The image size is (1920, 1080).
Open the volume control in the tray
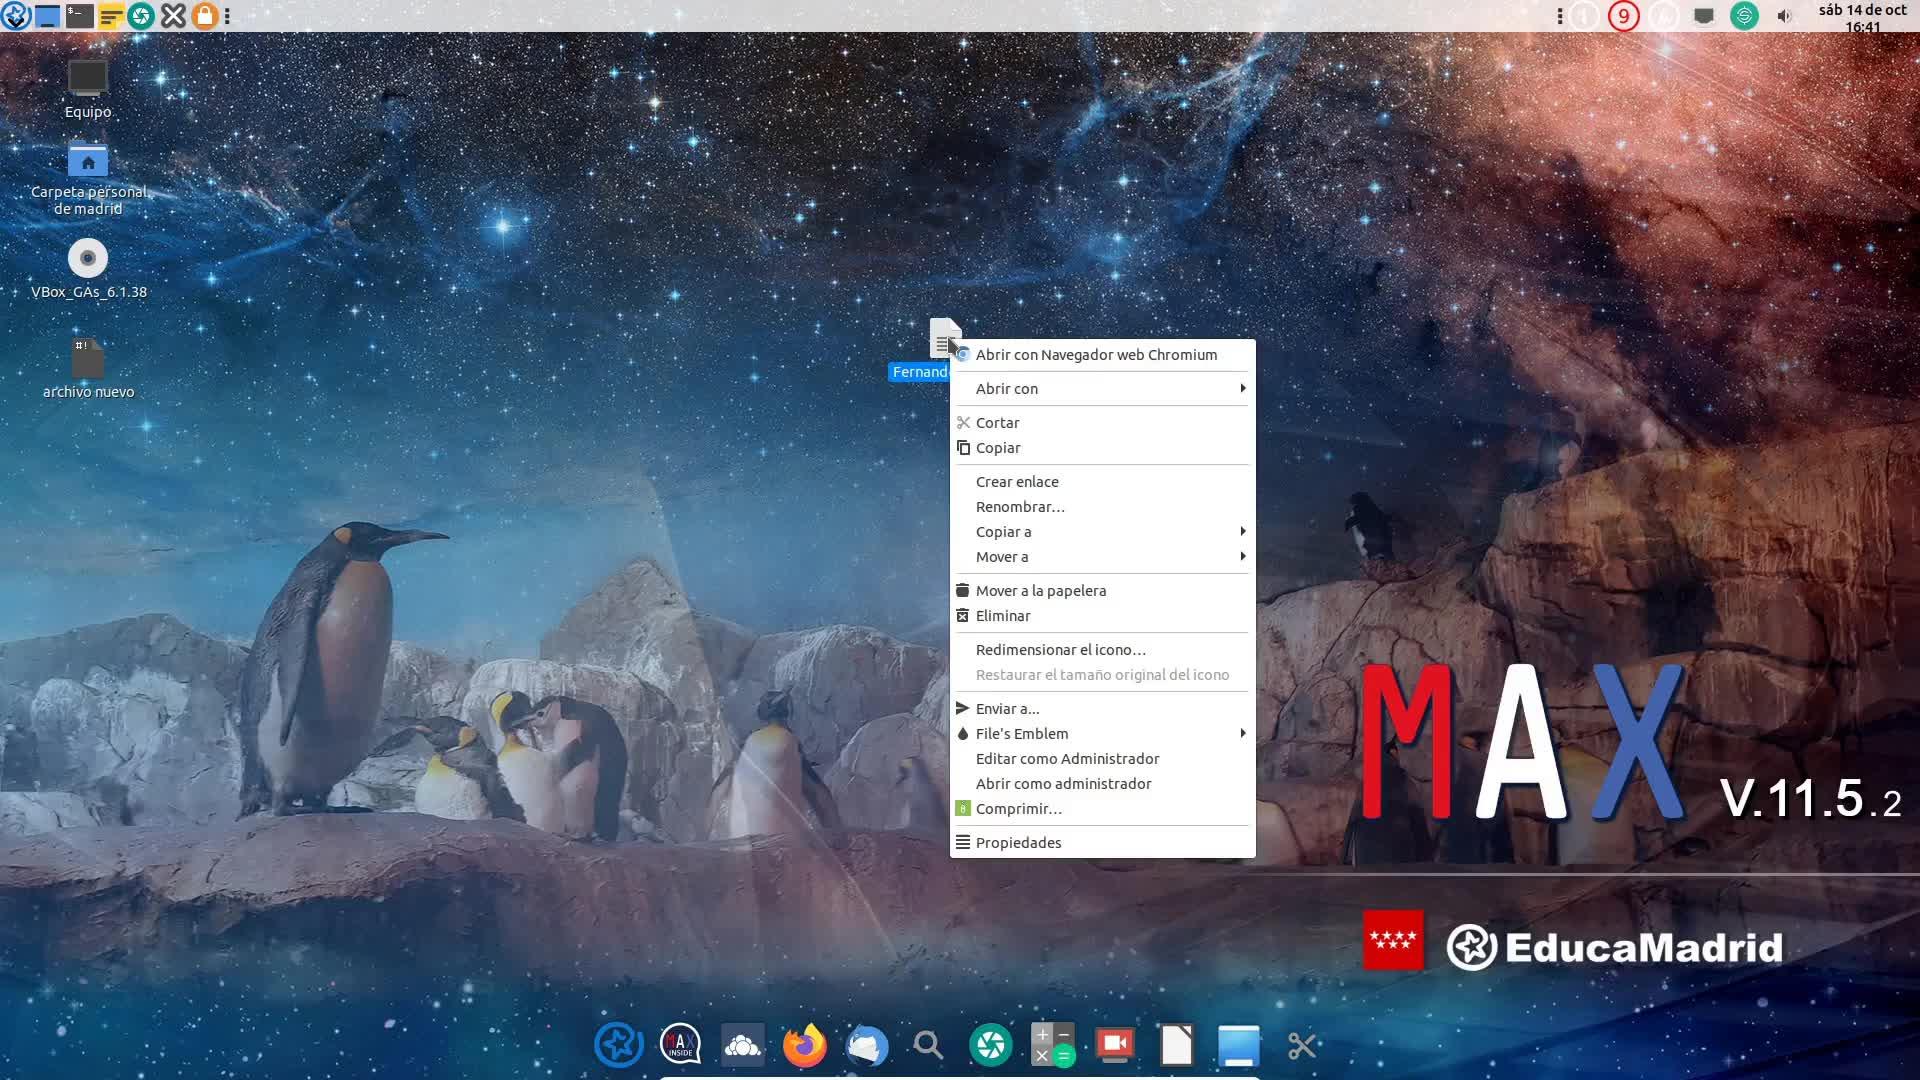[x=1784, y=16]
